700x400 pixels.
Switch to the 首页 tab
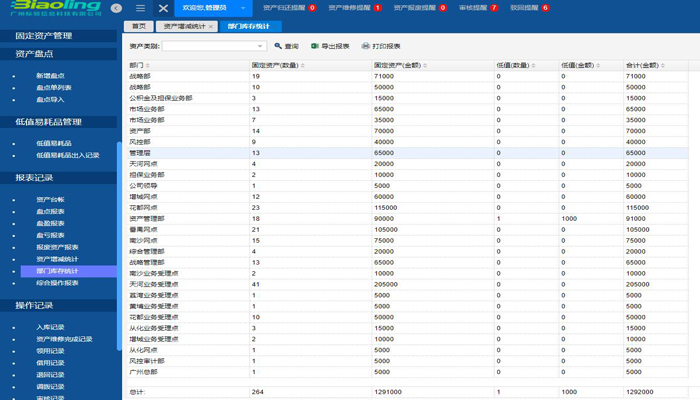[139, 26]
